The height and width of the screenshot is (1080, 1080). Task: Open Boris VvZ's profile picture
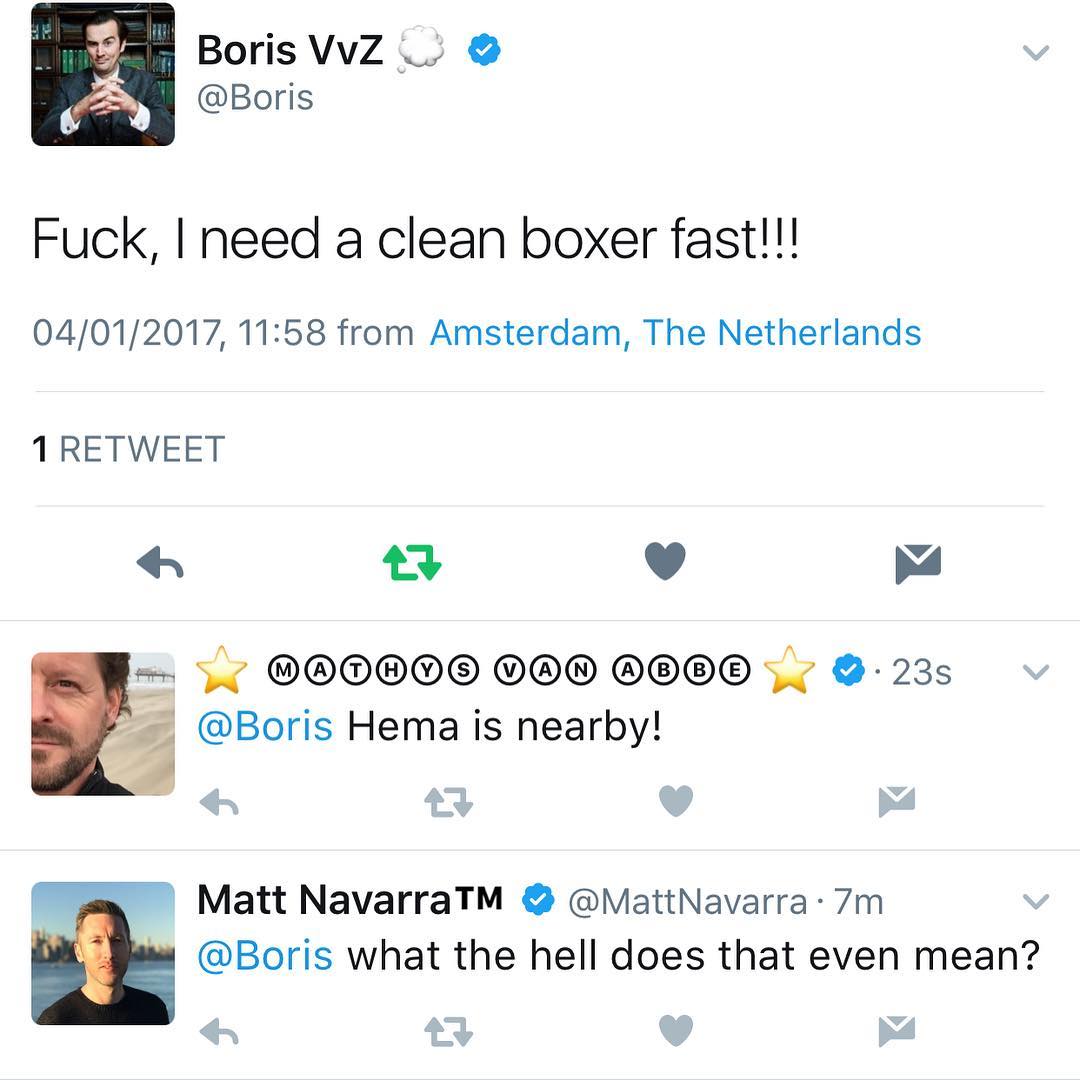103,75
